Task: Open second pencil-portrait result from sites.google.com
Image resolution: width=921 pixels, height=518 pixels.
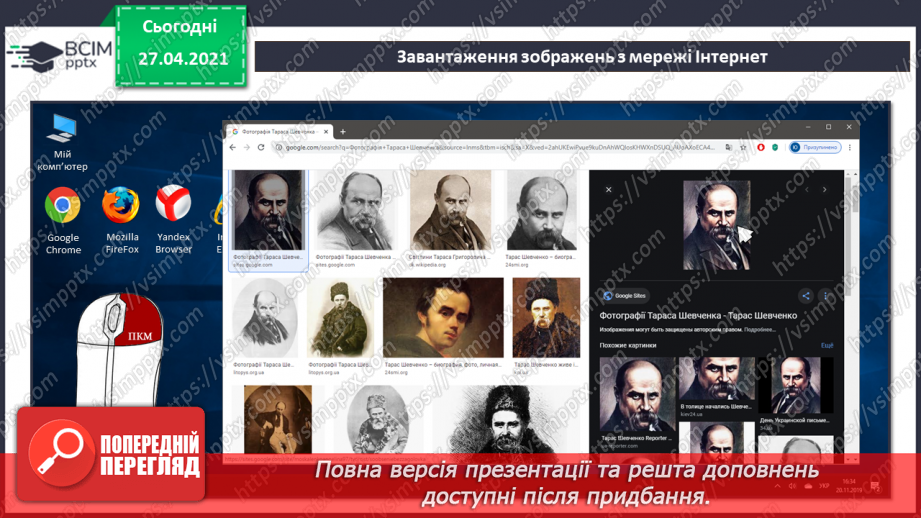Action: point(356,210)
